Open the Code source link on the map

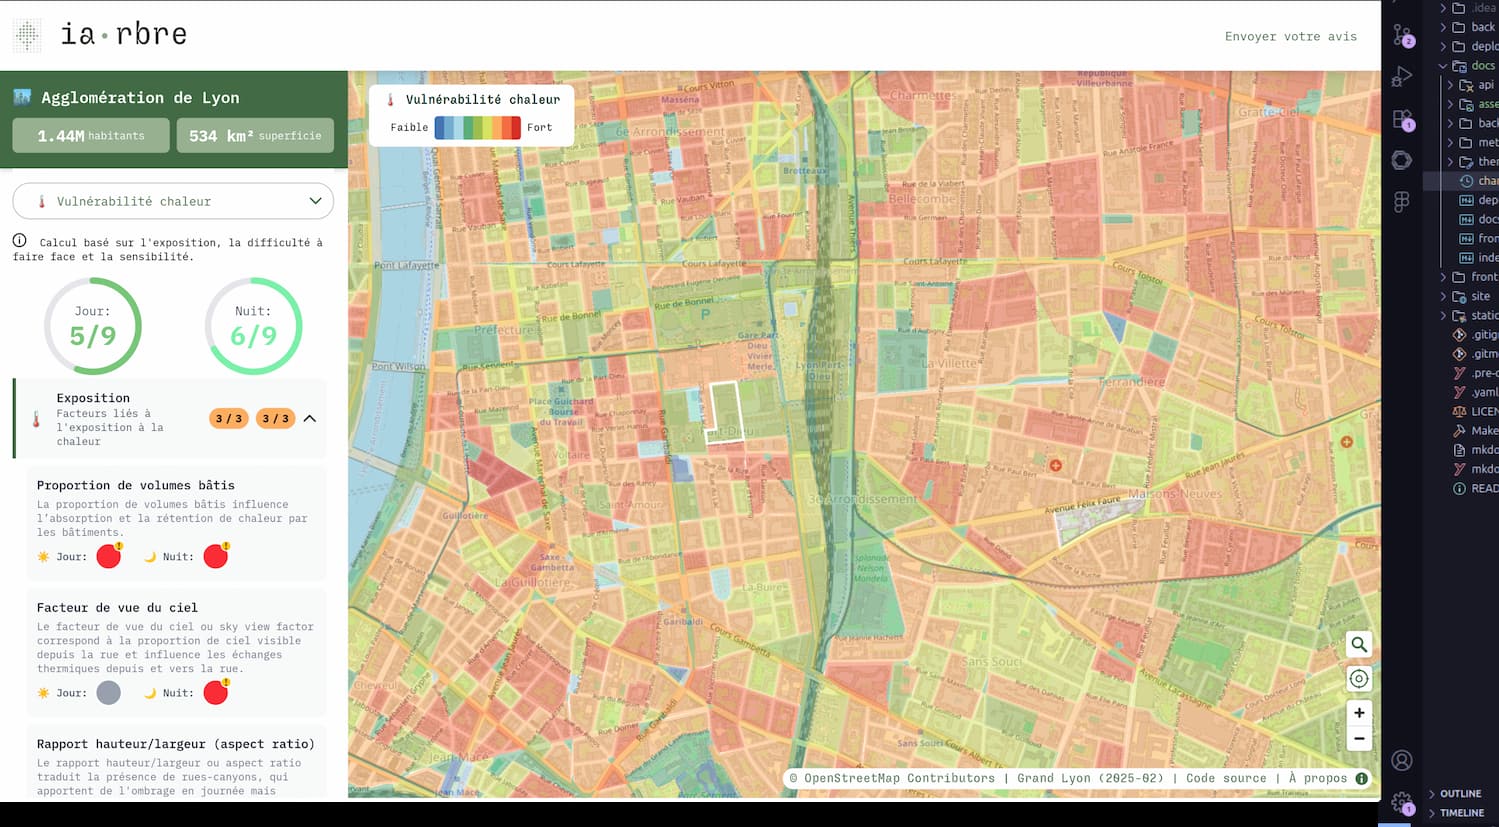coord(1225,778)
